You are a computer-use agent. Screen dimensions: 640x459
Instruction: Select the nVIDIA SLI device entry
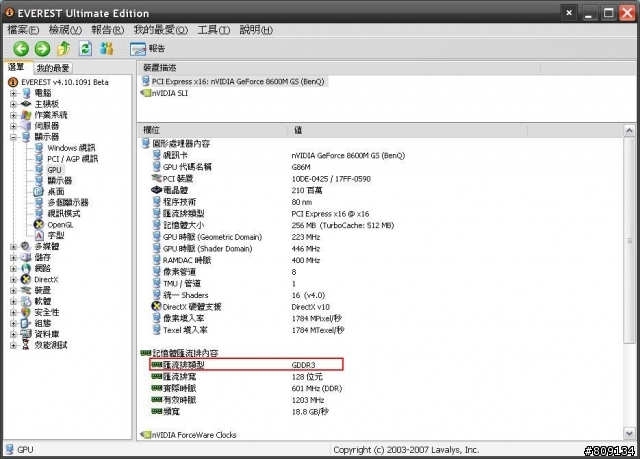coord(164,93)
